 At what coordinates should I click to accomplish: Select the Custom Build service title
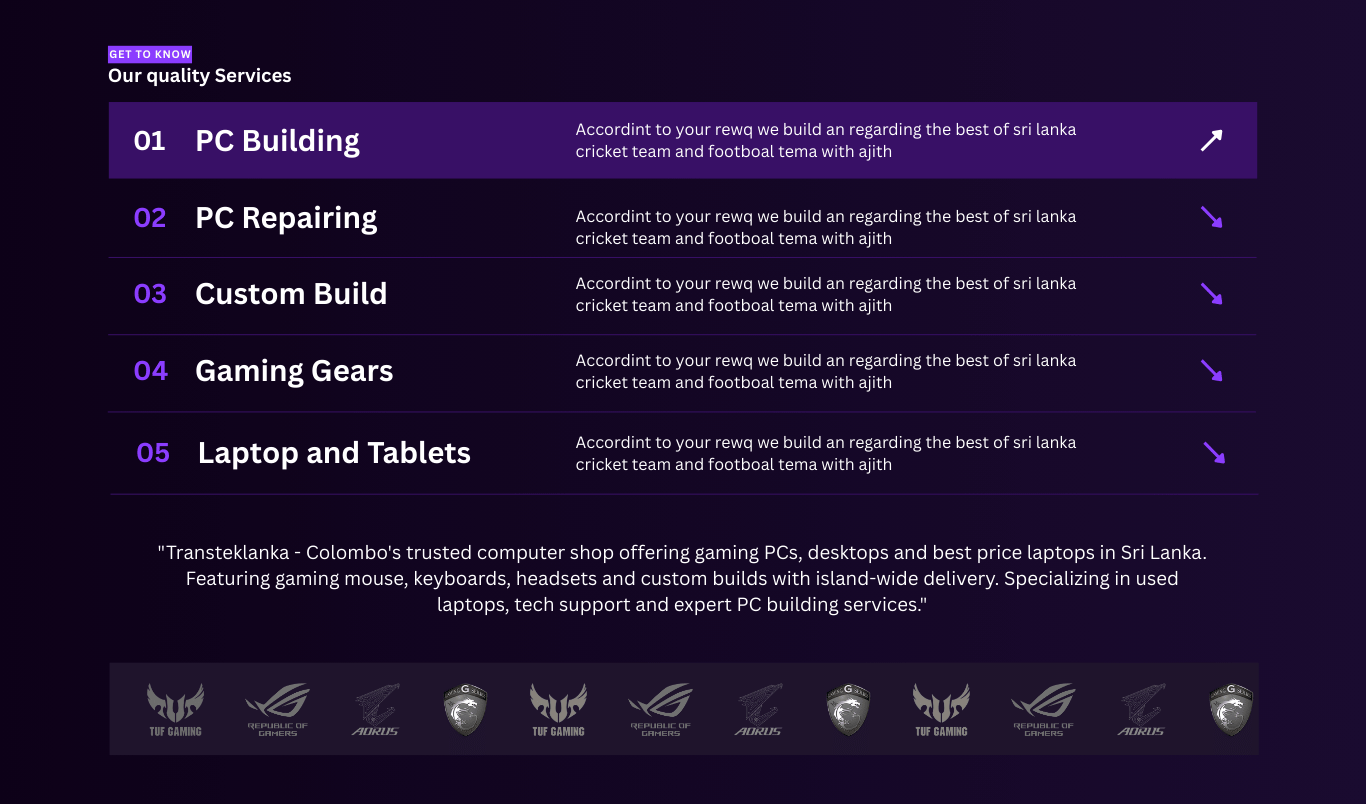coord(291,294)
